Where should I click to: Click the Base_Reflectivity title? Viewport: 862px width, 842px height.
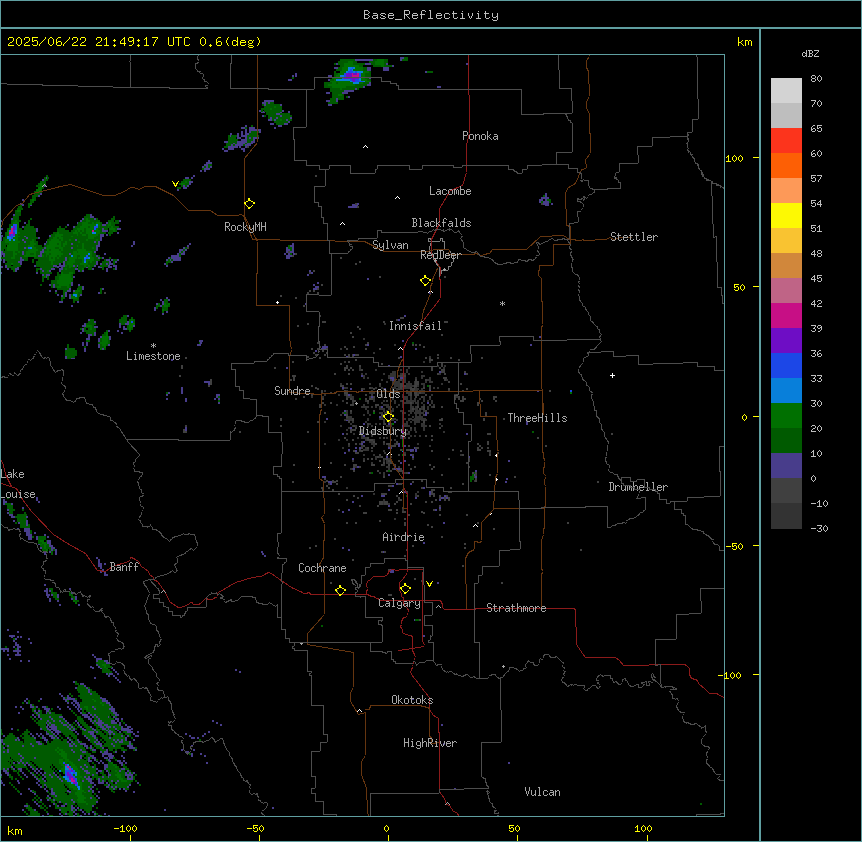pos(431,15)
